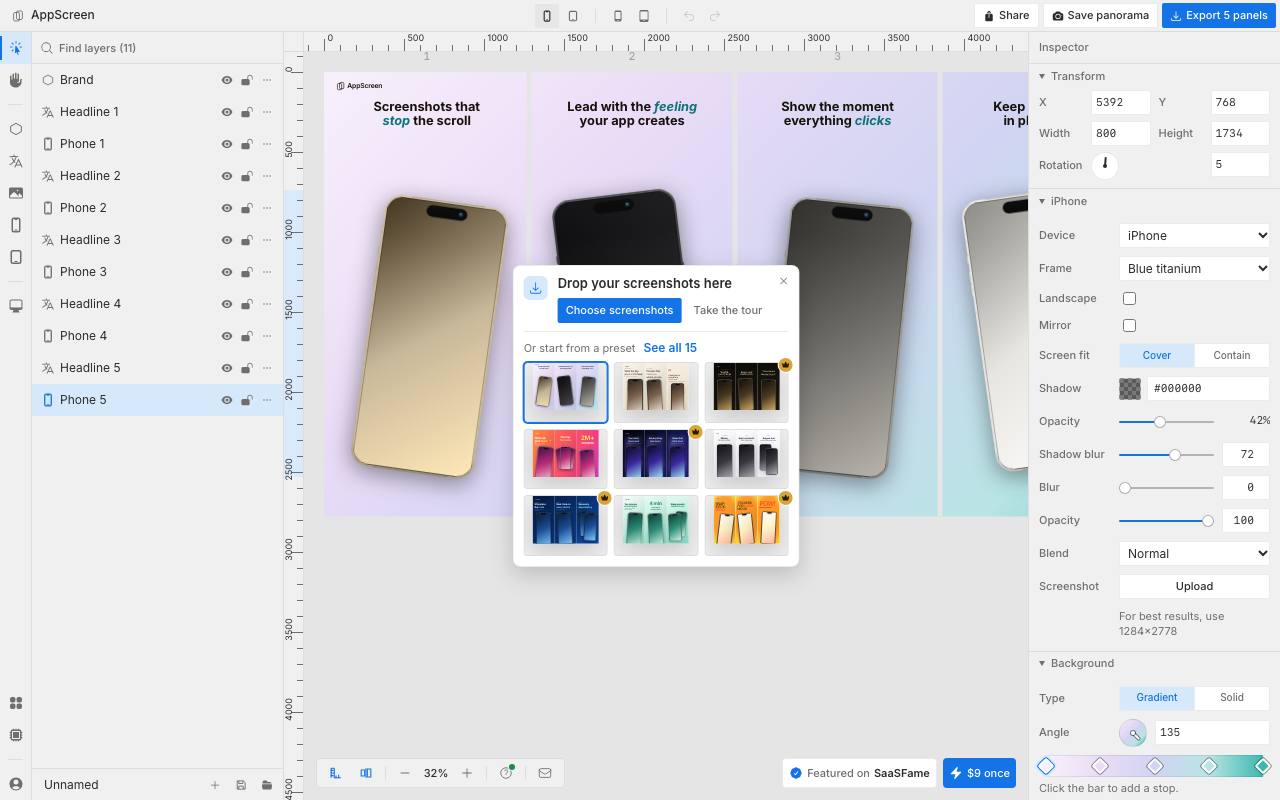
Task: Click the mail envelope icon
Action: [545, 773]
